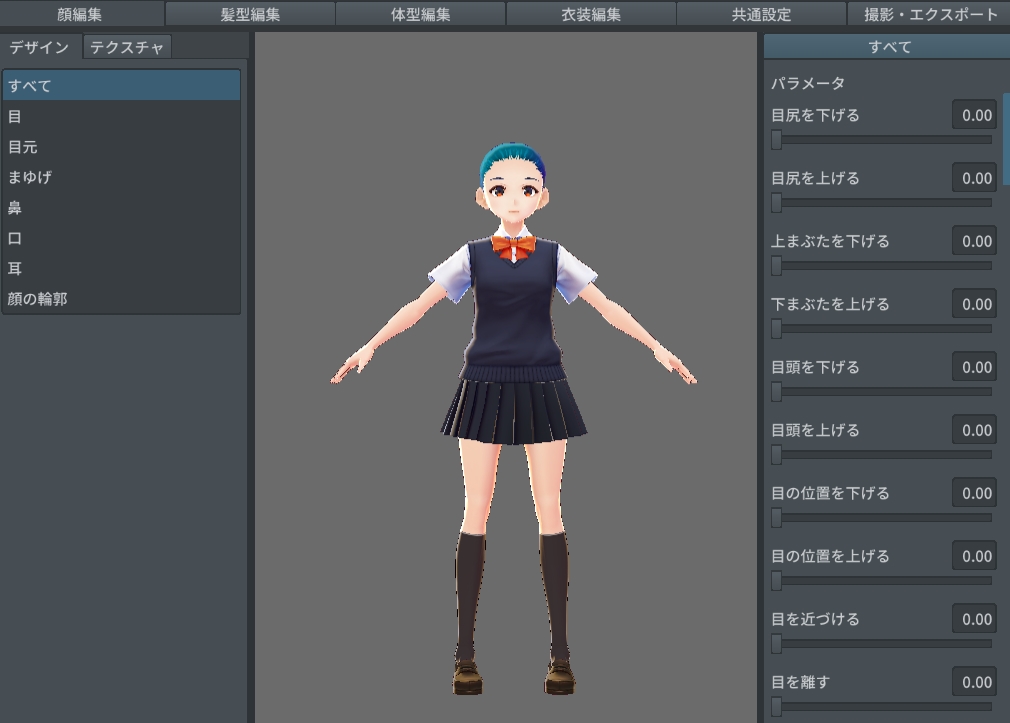Pick the まゆげ category

pyautogui.click(x=121, y=177)
